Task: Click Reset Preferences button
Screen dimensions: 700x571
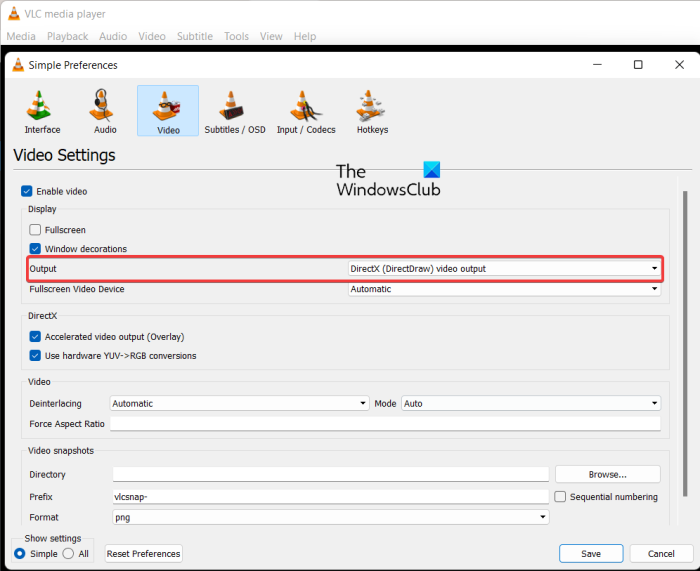Action: 143,554
